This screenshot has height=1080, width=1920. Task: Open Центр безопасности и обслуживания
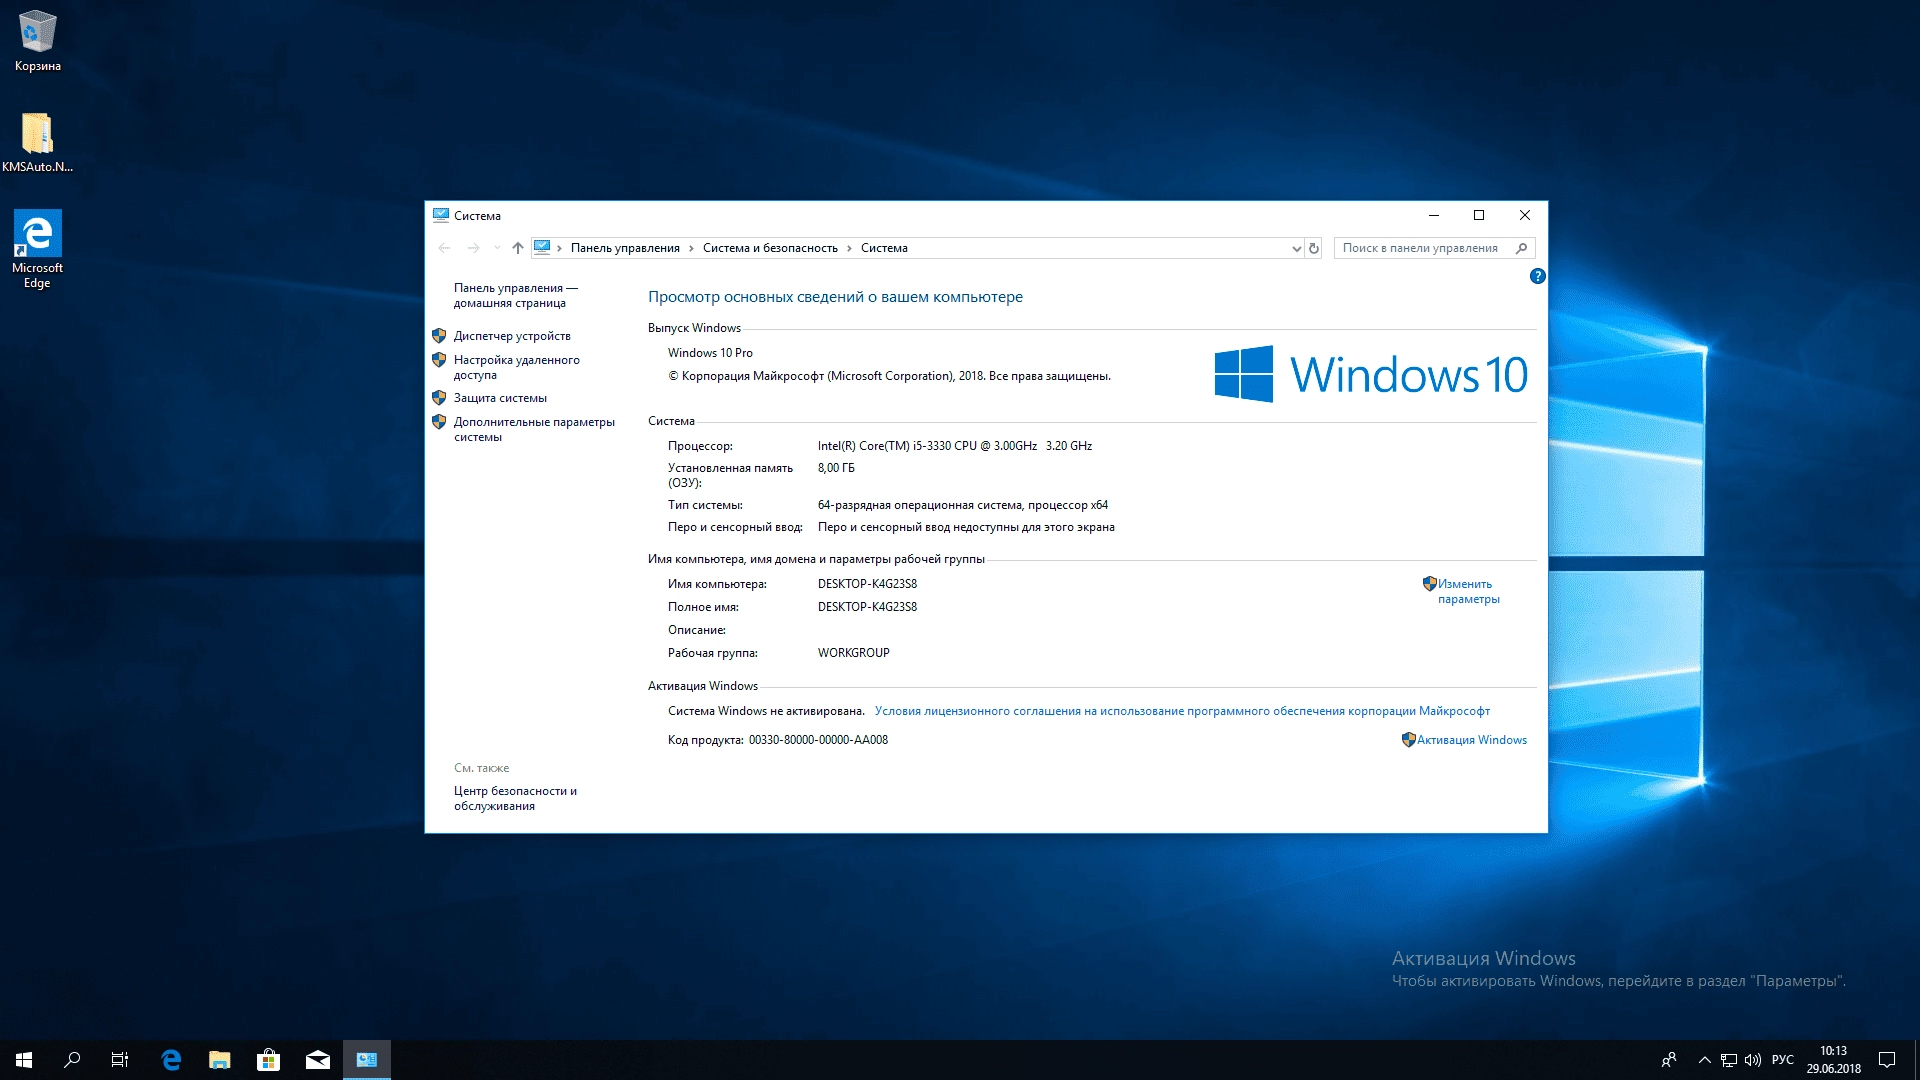(515, 798)
